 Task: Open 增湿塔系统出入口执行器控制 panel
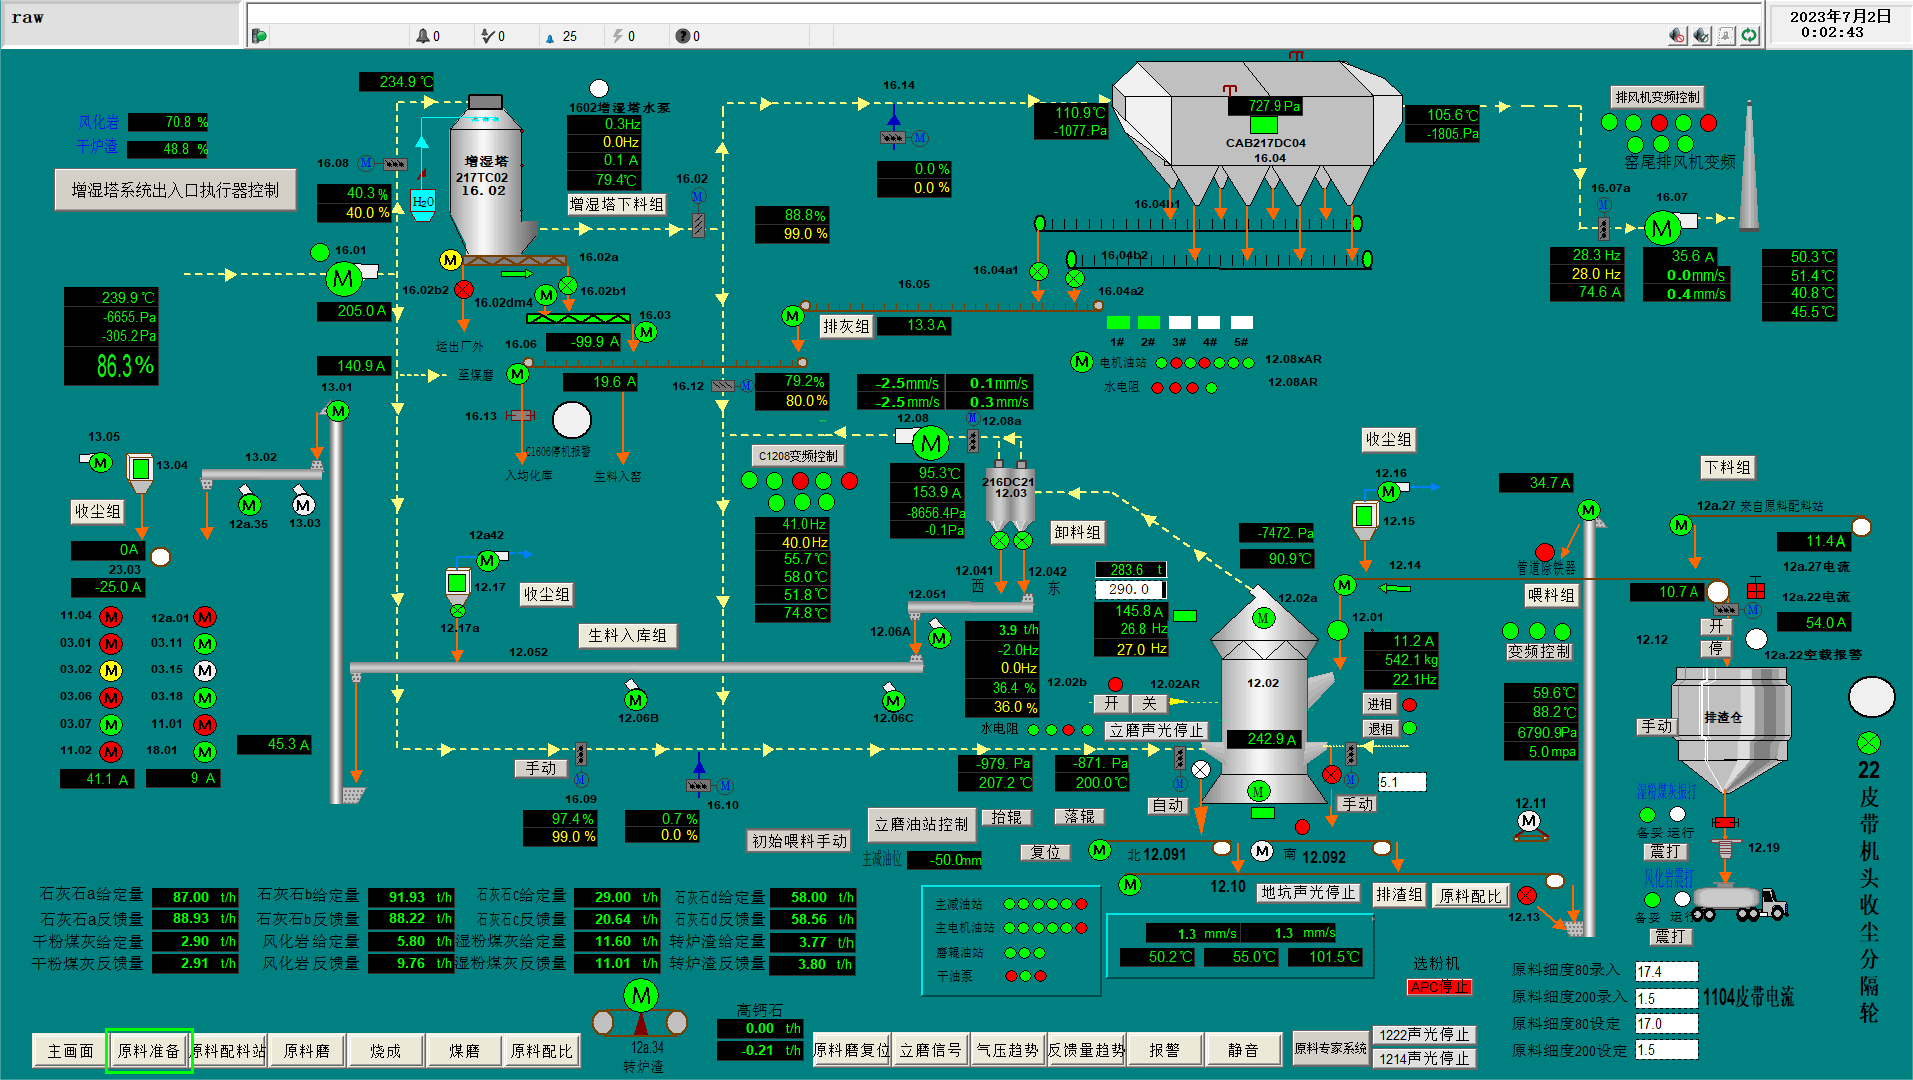175,190
